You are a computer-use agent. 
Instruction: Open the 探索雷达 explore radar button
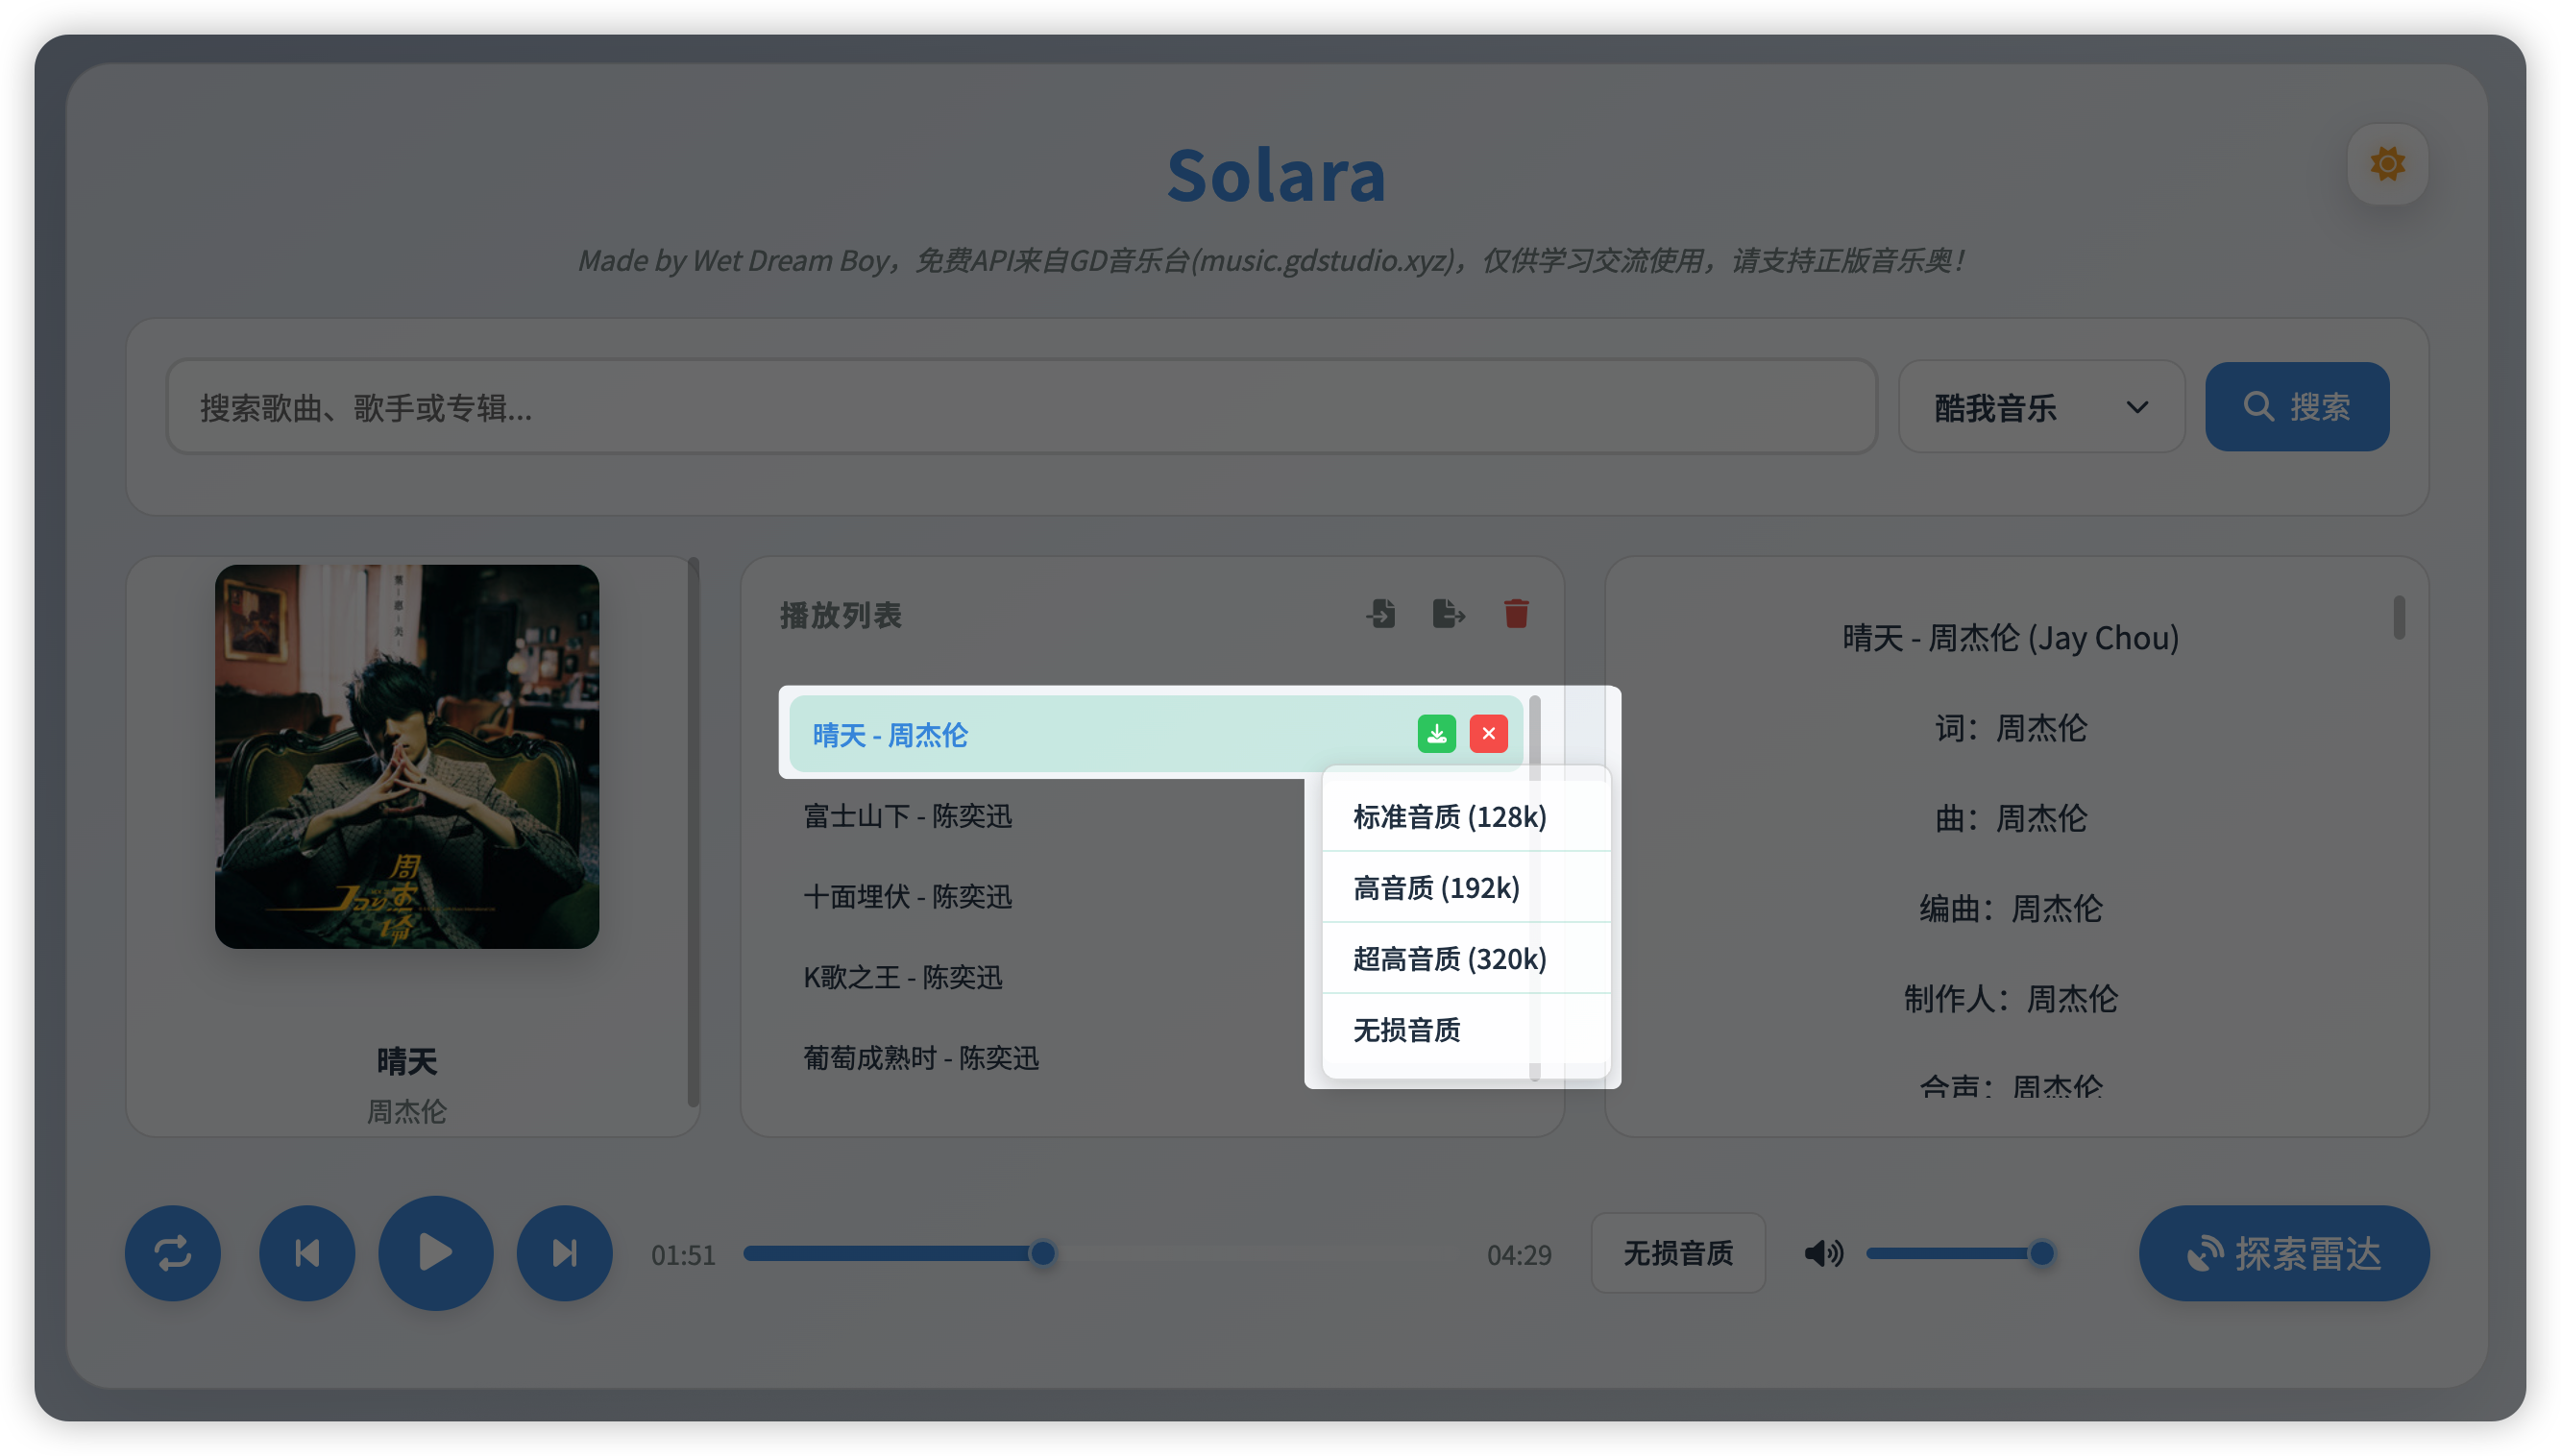point(2283,1253)
